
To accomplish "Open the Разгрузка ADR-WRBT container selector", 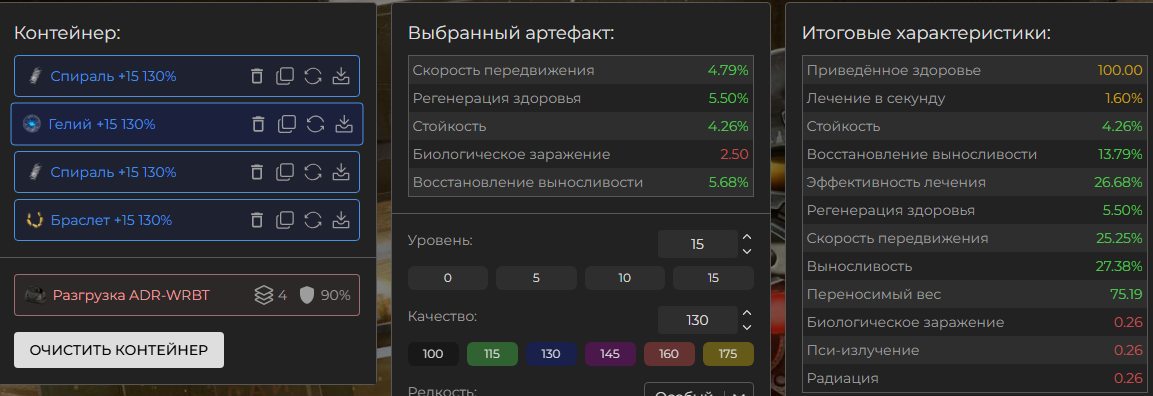I will coord(187,295).
